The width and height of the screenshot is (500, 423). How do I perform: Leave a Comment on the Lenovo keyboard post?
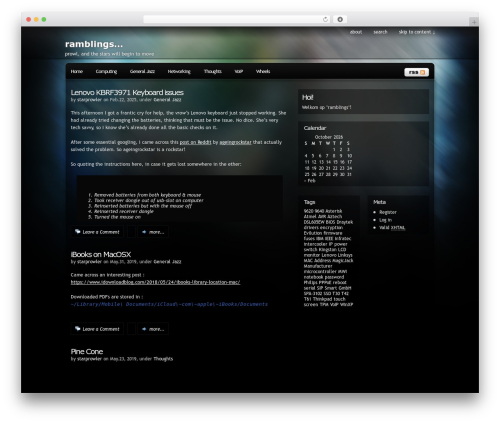(97, 232)
